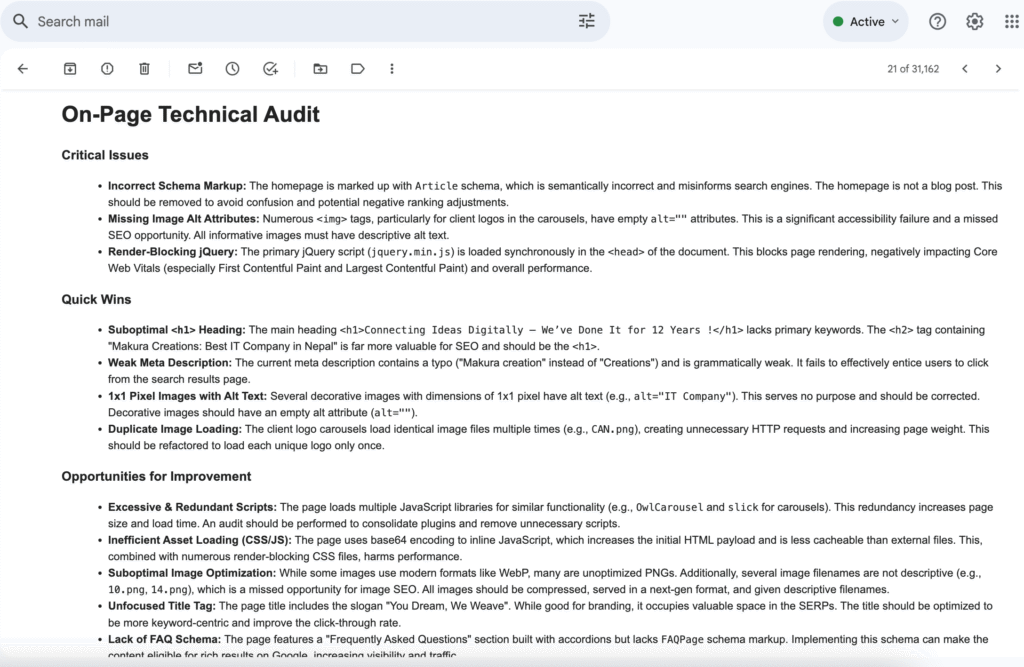Move the email to a folder
Screen dimensions: 1024x667
pyautogui.click(x=320, y=69)
